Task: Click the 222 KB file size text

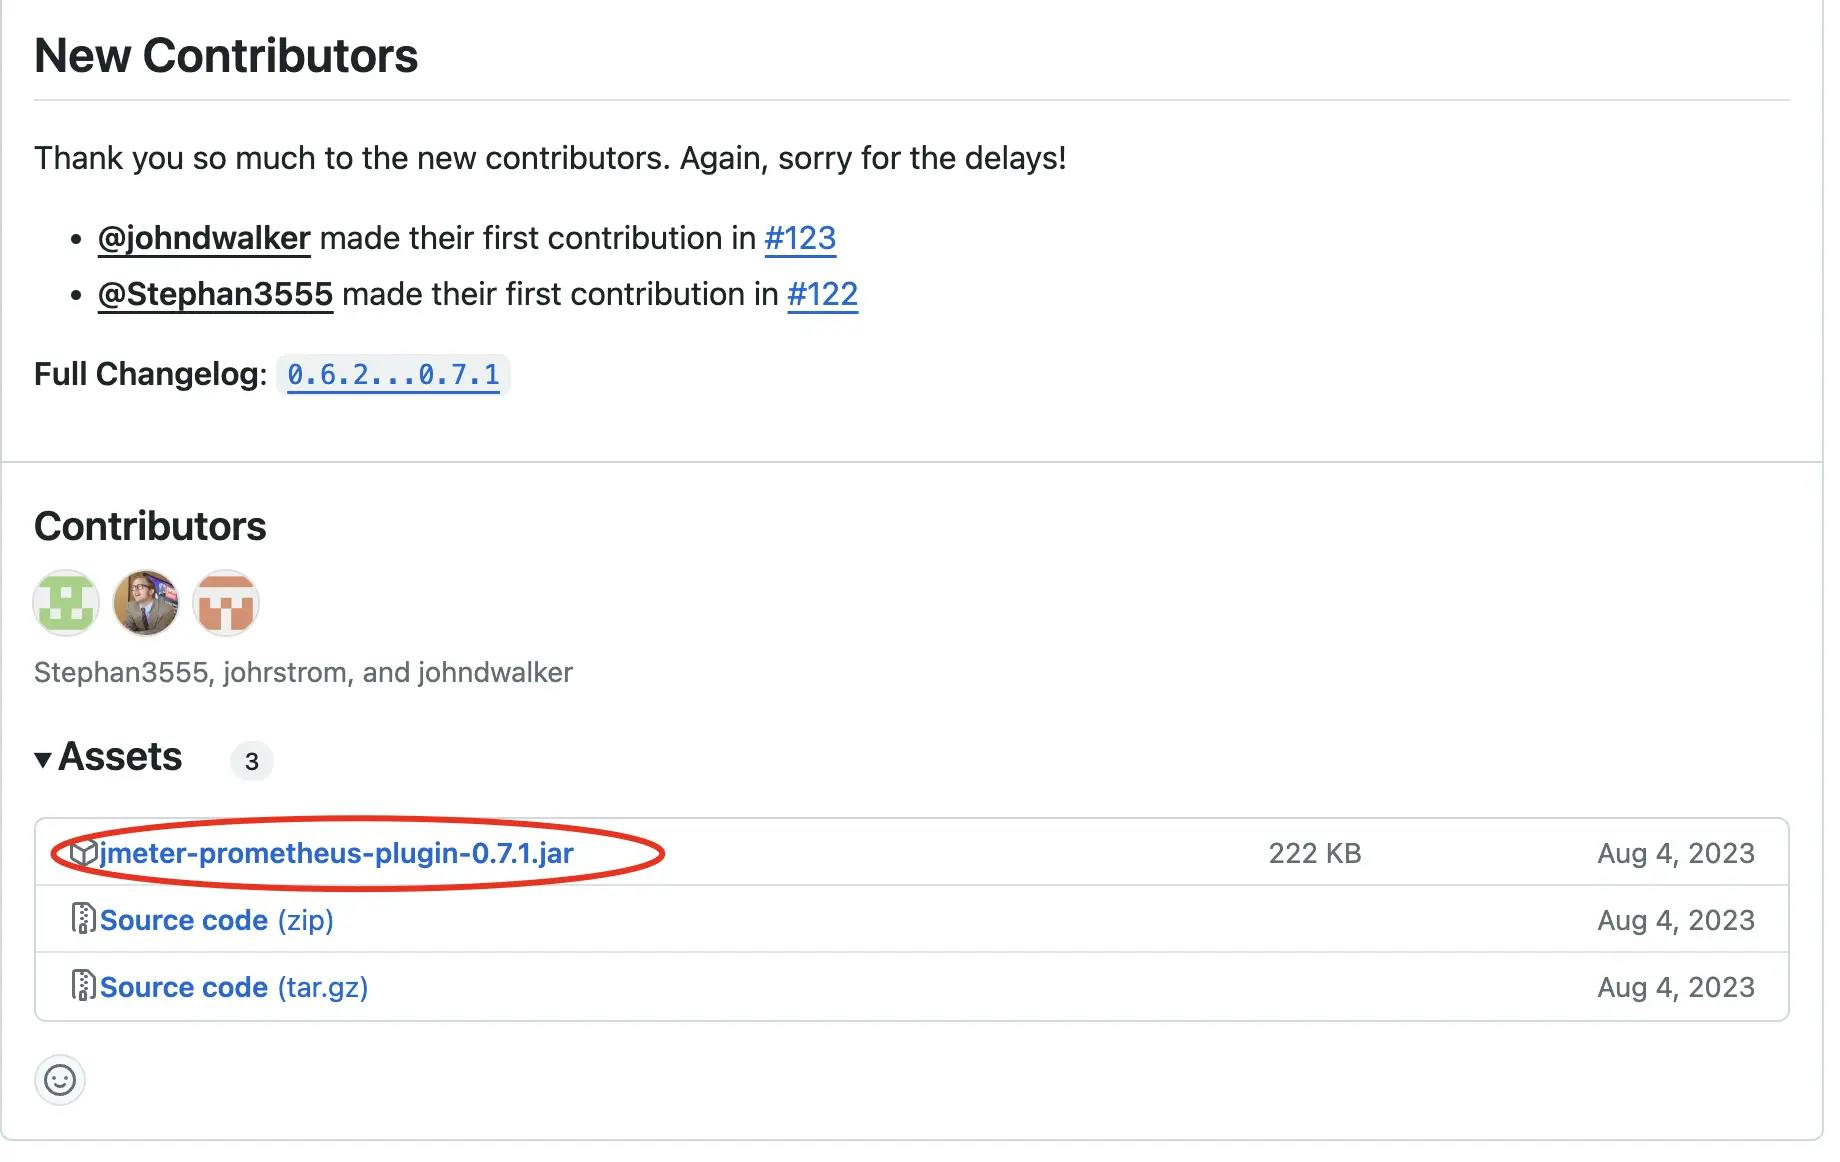Action: click(x=1314, y=853)
